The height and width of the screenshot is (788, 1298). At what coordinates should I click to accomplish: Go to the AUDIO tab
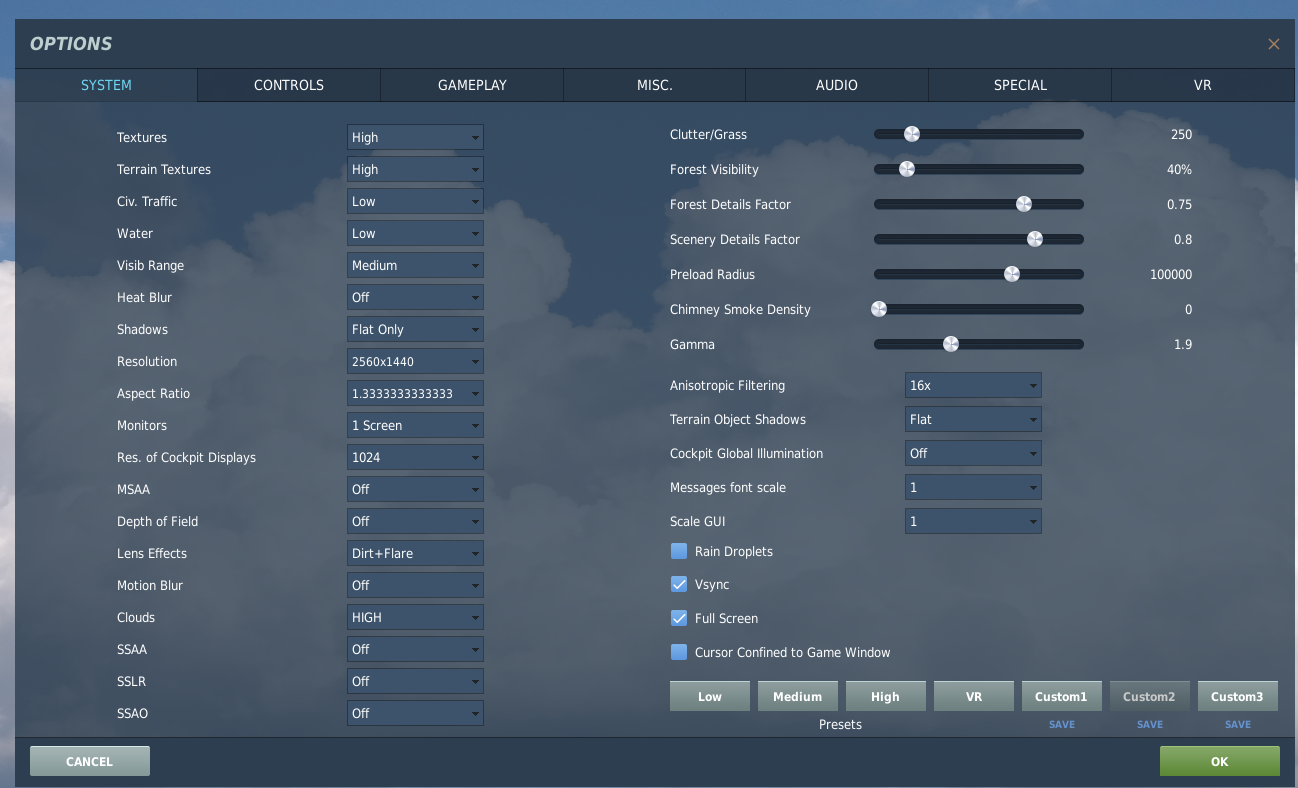click(x=837, y=85)
